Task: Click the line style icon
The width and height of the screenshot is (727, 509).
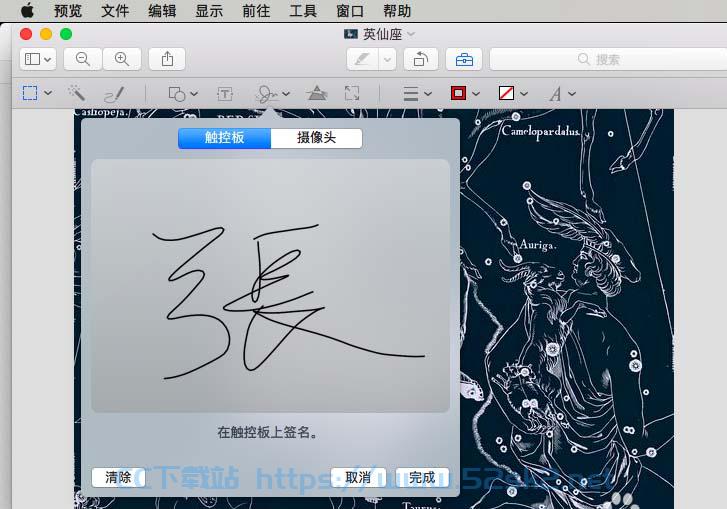Action: pyautogui.click(x=410, y=94)
